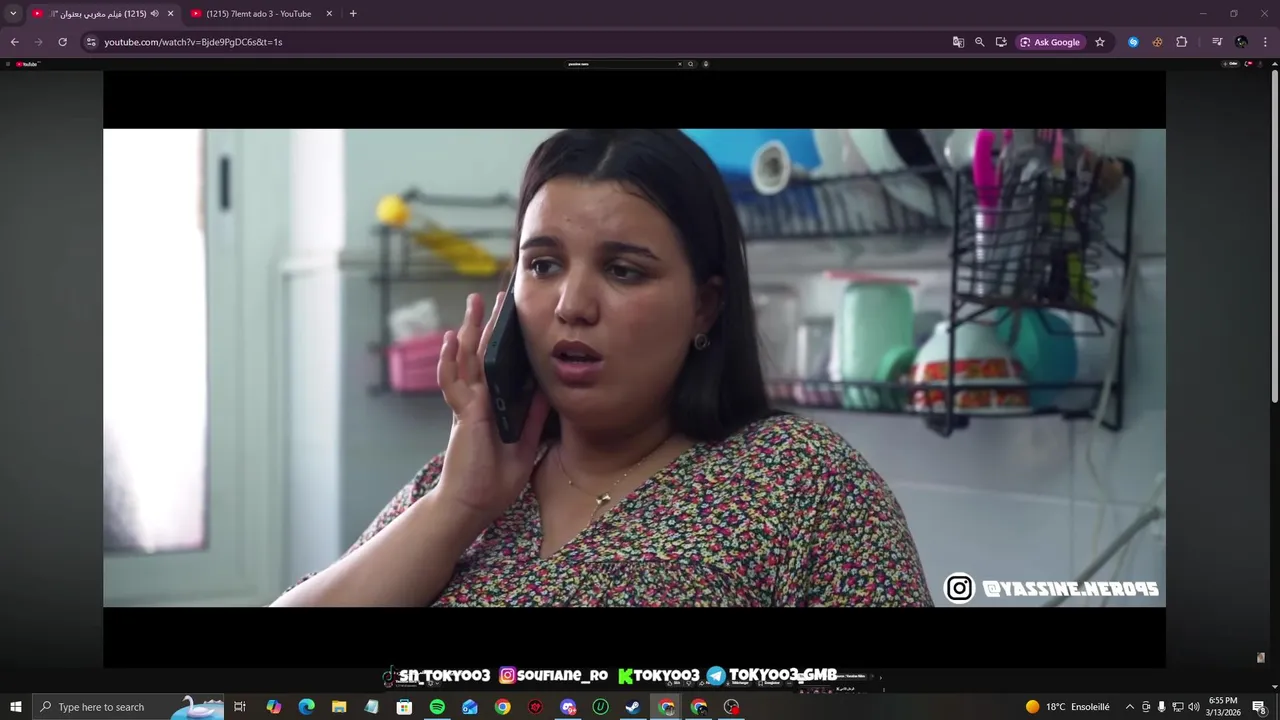Open the Chrome profile avatar
This screenshot has width=1280, height=720.
point(1241,42)
